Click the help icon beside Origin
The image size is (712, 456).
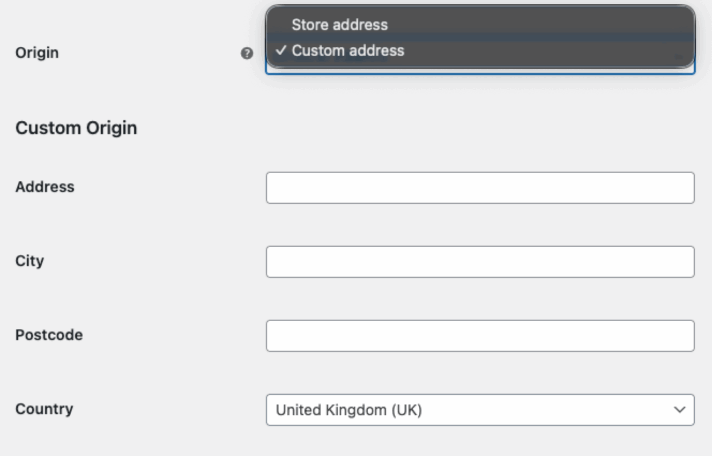[x=247, y=53]
